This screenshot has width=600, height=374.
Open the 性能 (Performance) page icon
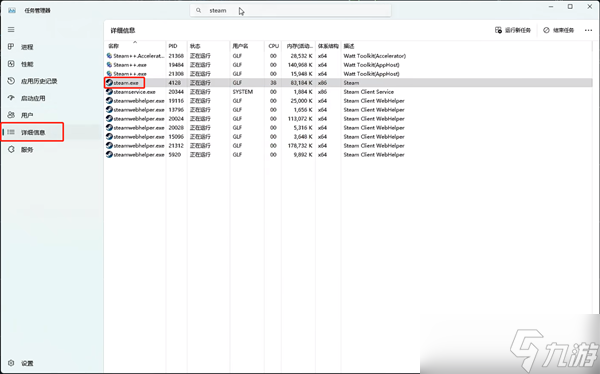click(11, 64)
